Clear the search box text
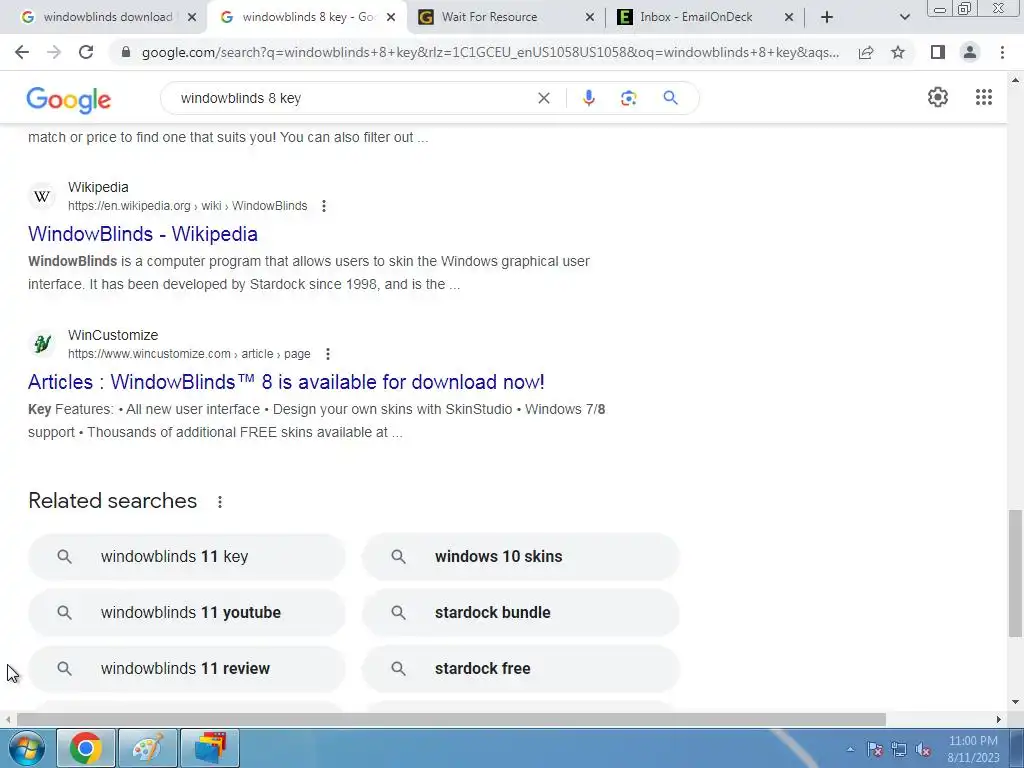 543,98
